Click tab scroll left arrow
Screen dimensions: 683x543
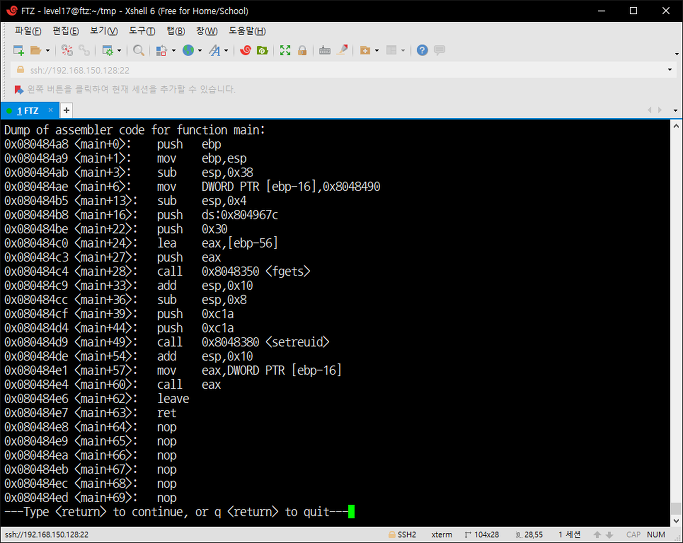coord(649,110)
